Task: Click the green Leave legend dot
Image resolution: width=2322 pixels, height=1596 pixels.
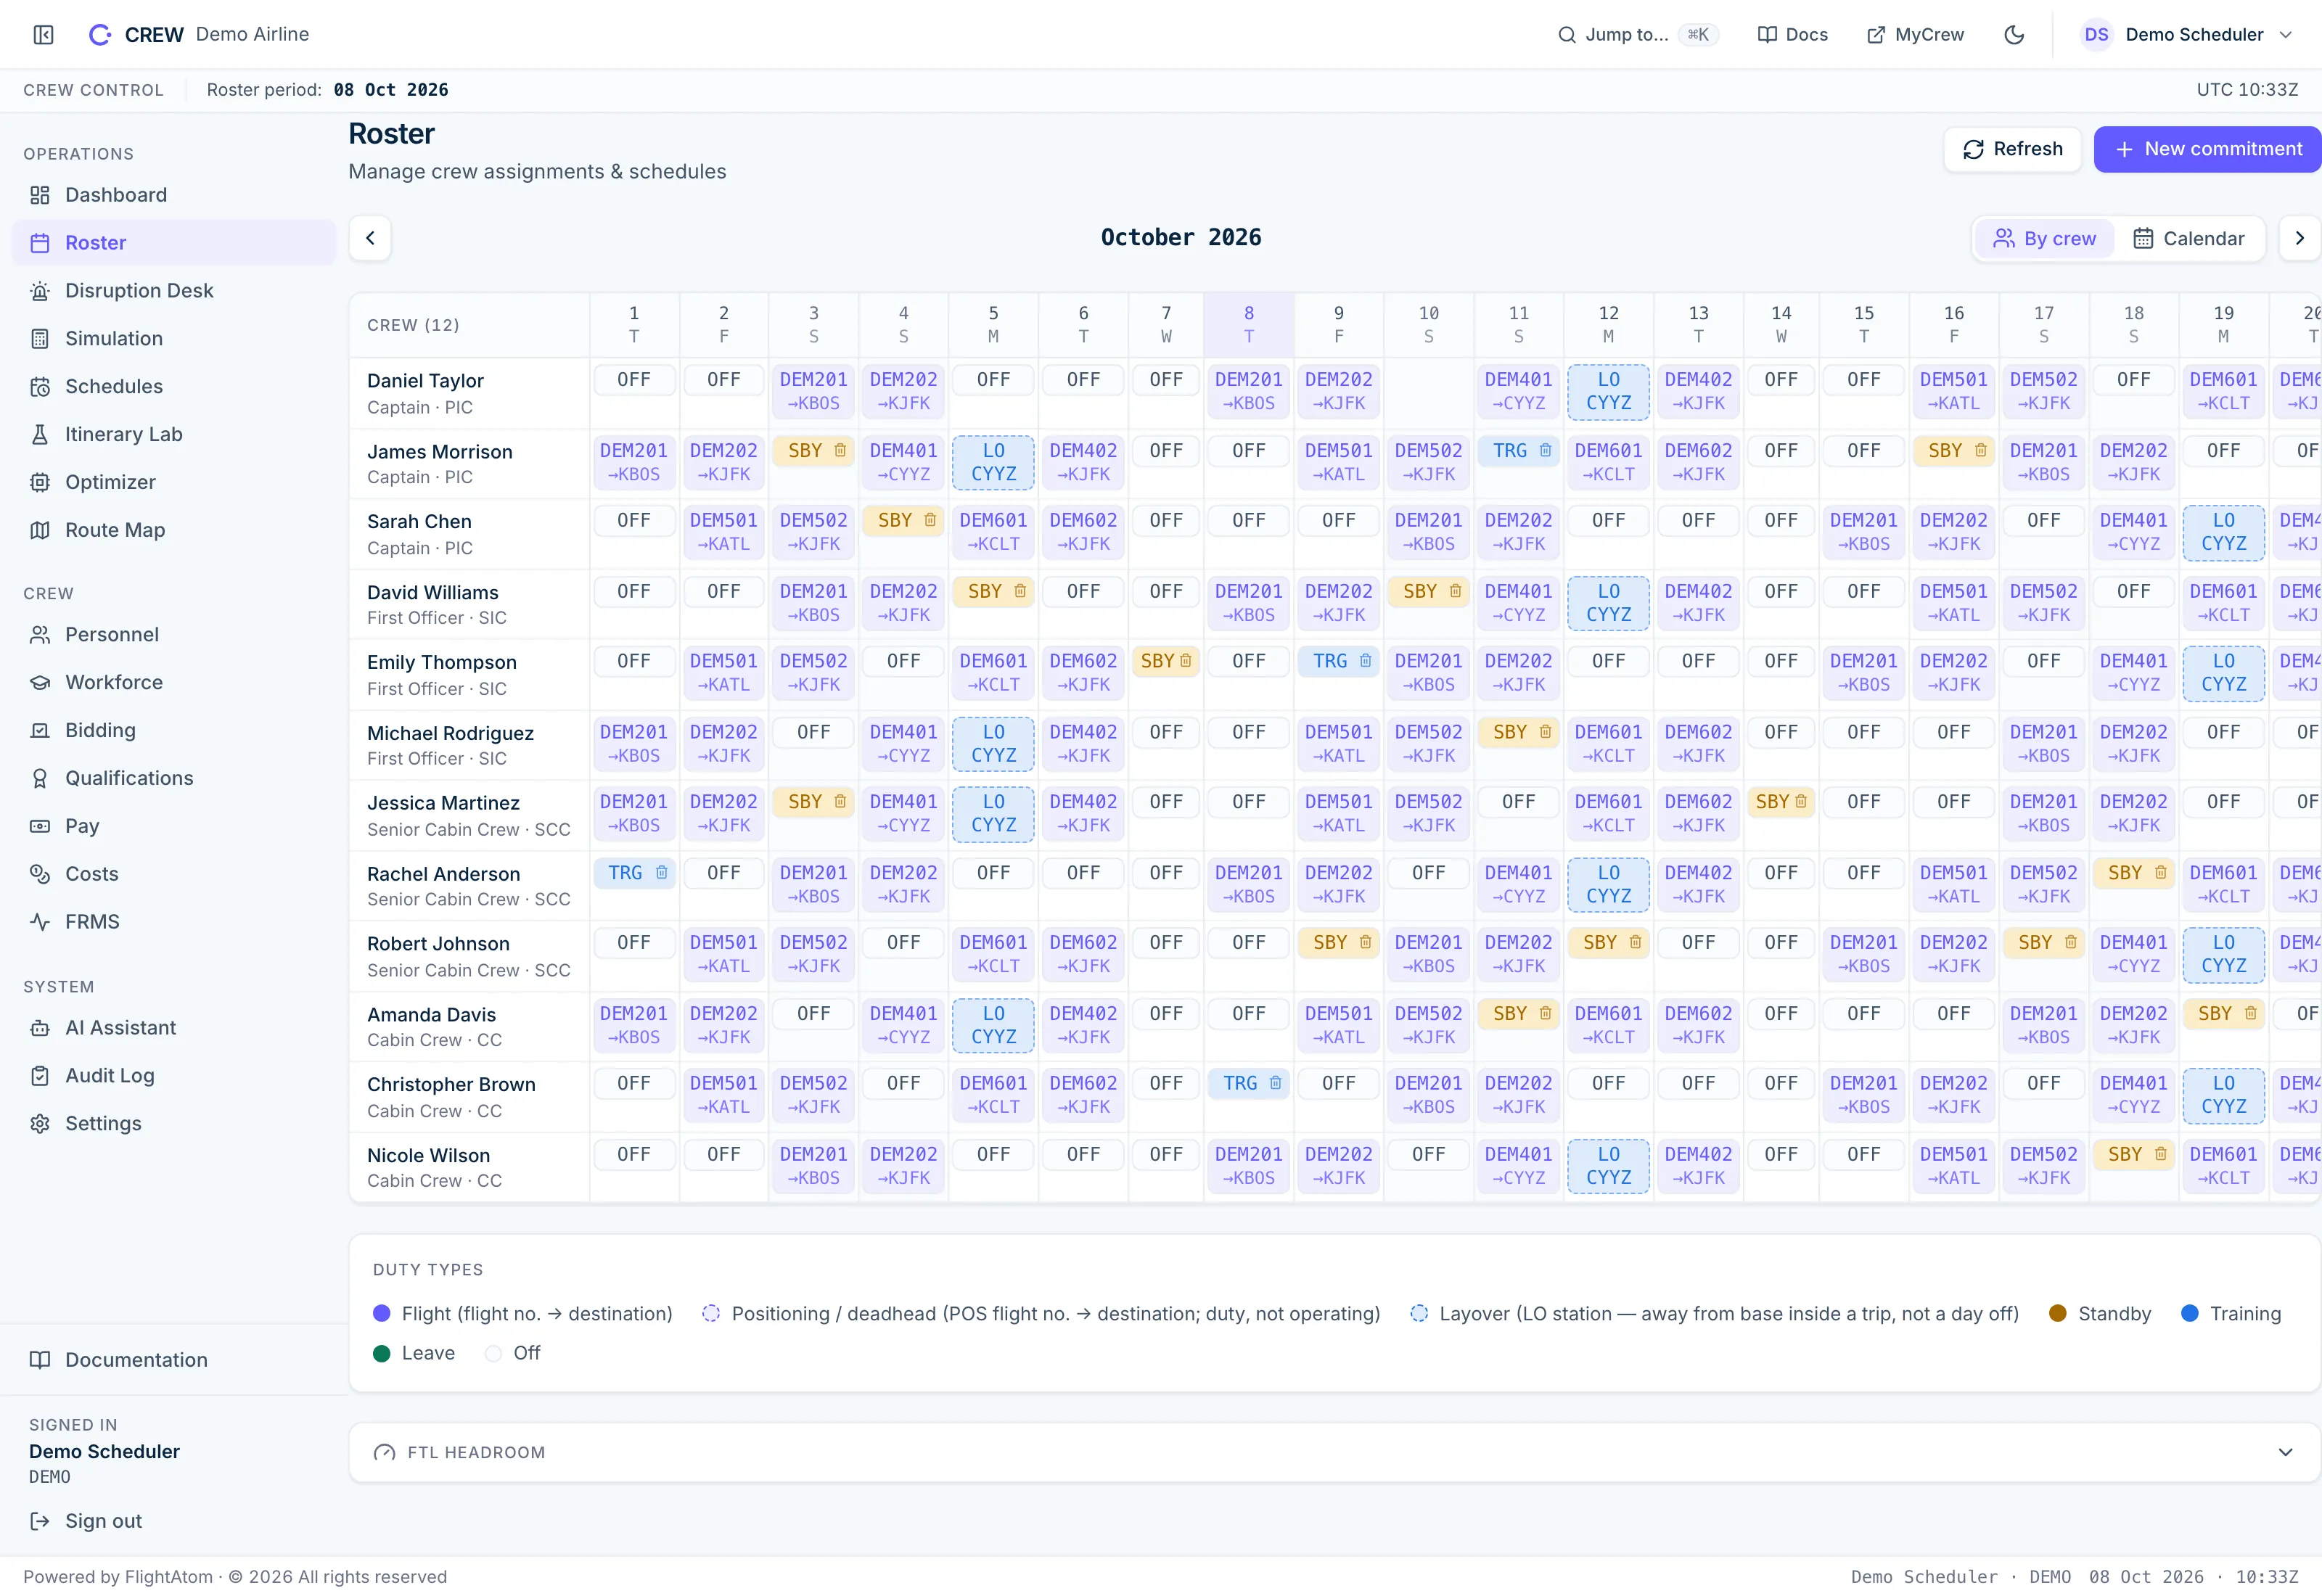Action: tap(381, 1354)
